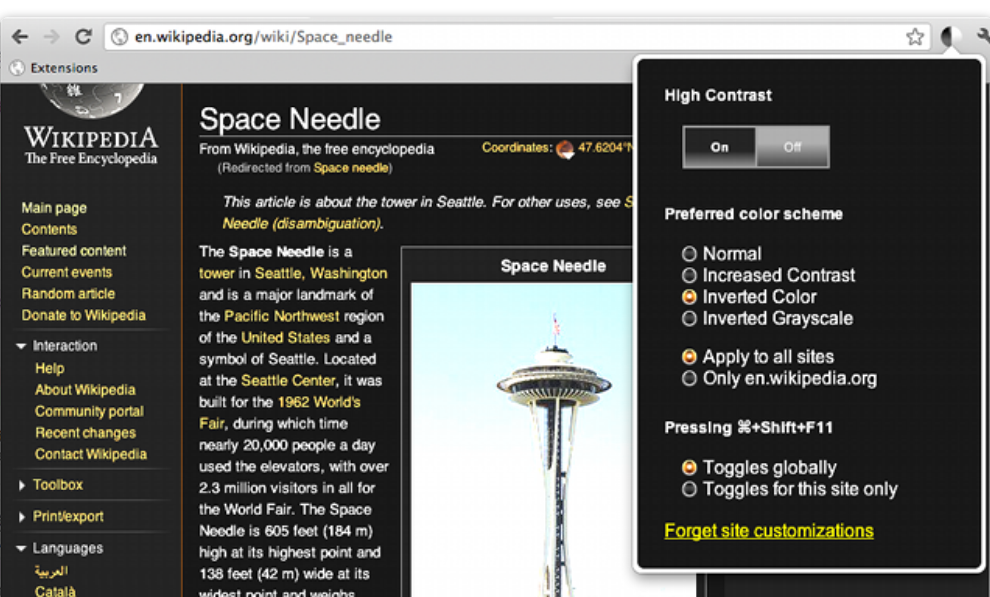Turn High Contrast off

click(x=792, y=147)
